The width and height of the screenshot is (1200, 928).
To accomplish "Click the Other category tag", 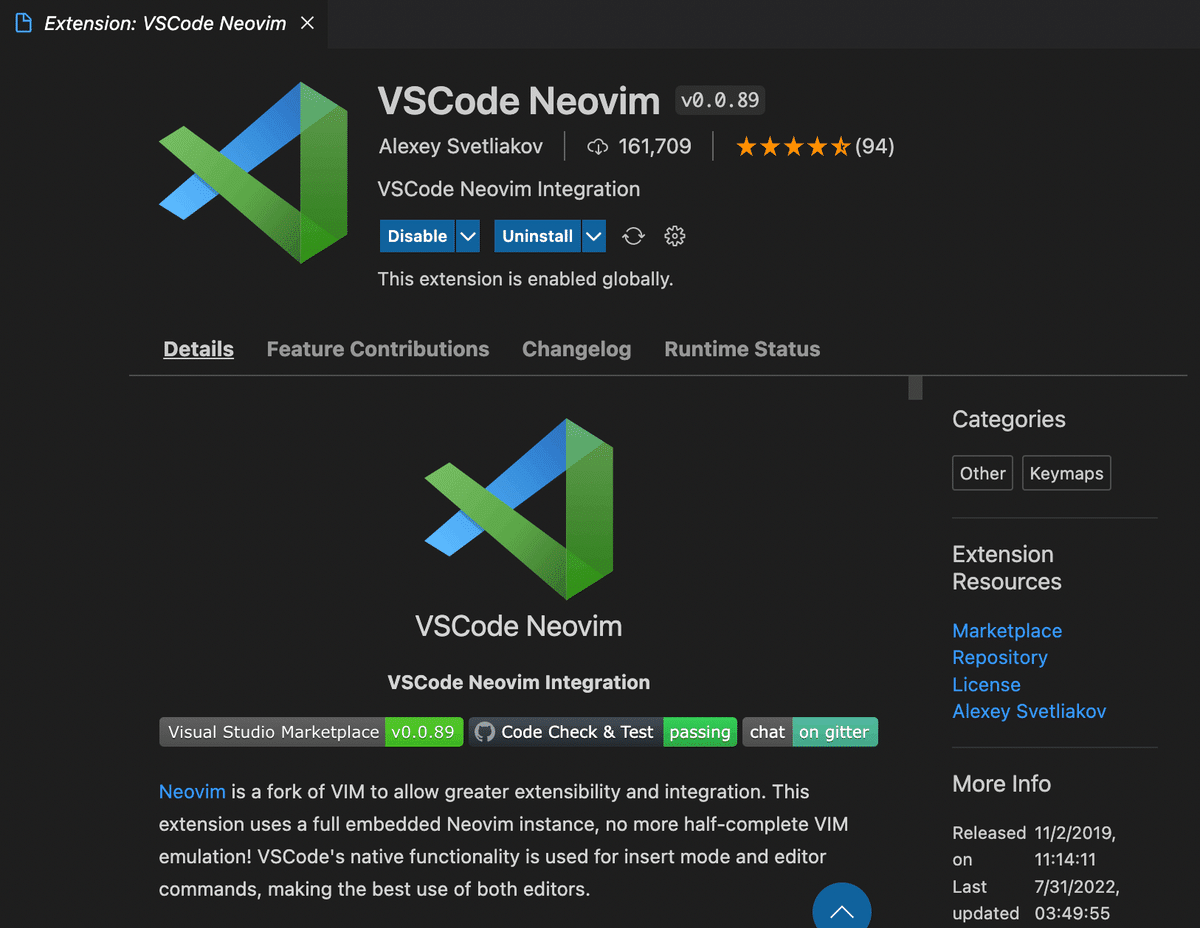I will (983, 473).
